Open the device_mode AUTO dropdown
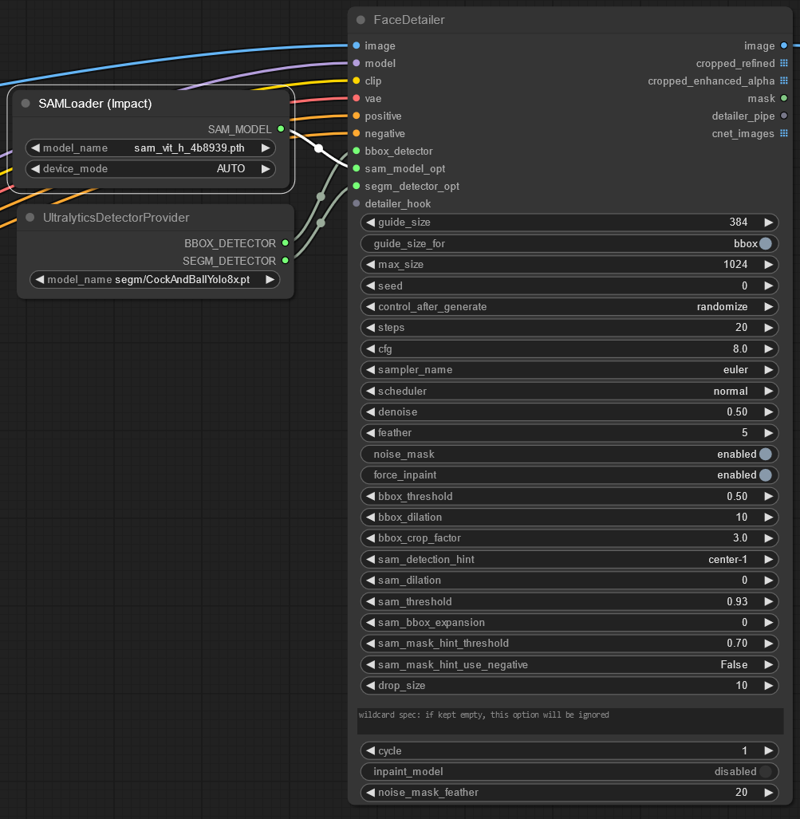 150,169
